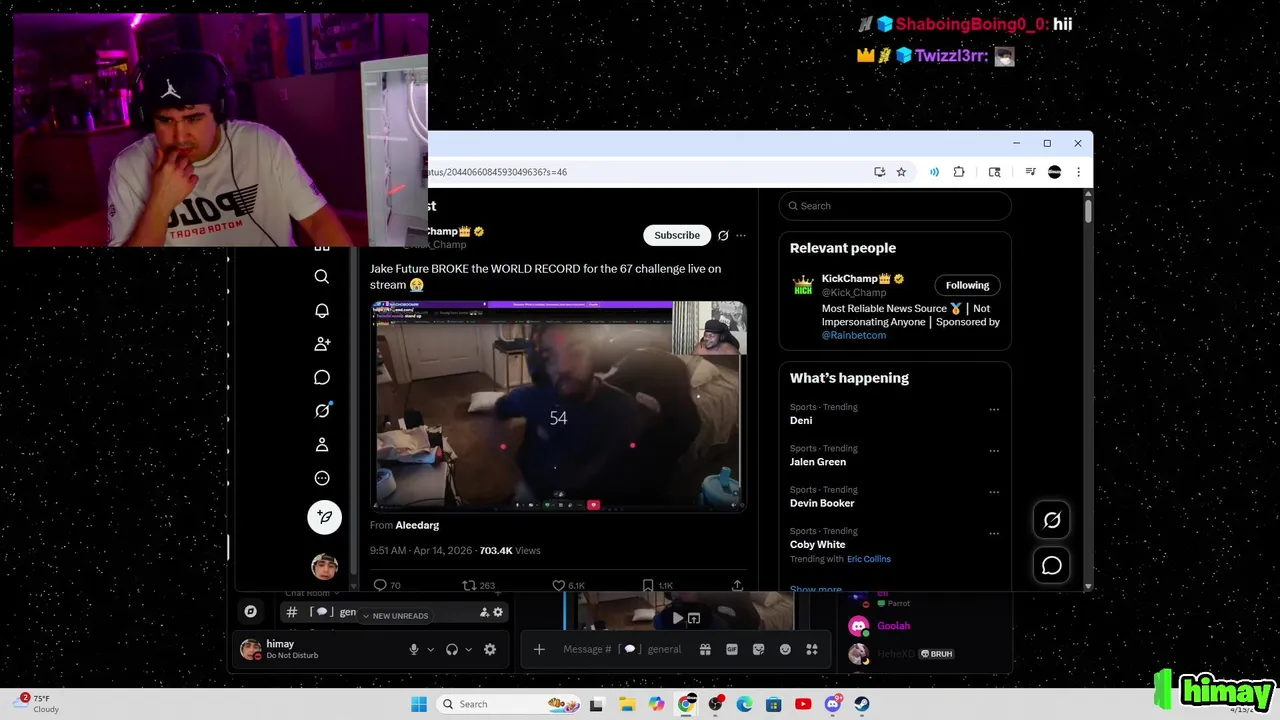Open Discord User Settings gear
The width and height of the screenshot is (1280, 720).
490,649
